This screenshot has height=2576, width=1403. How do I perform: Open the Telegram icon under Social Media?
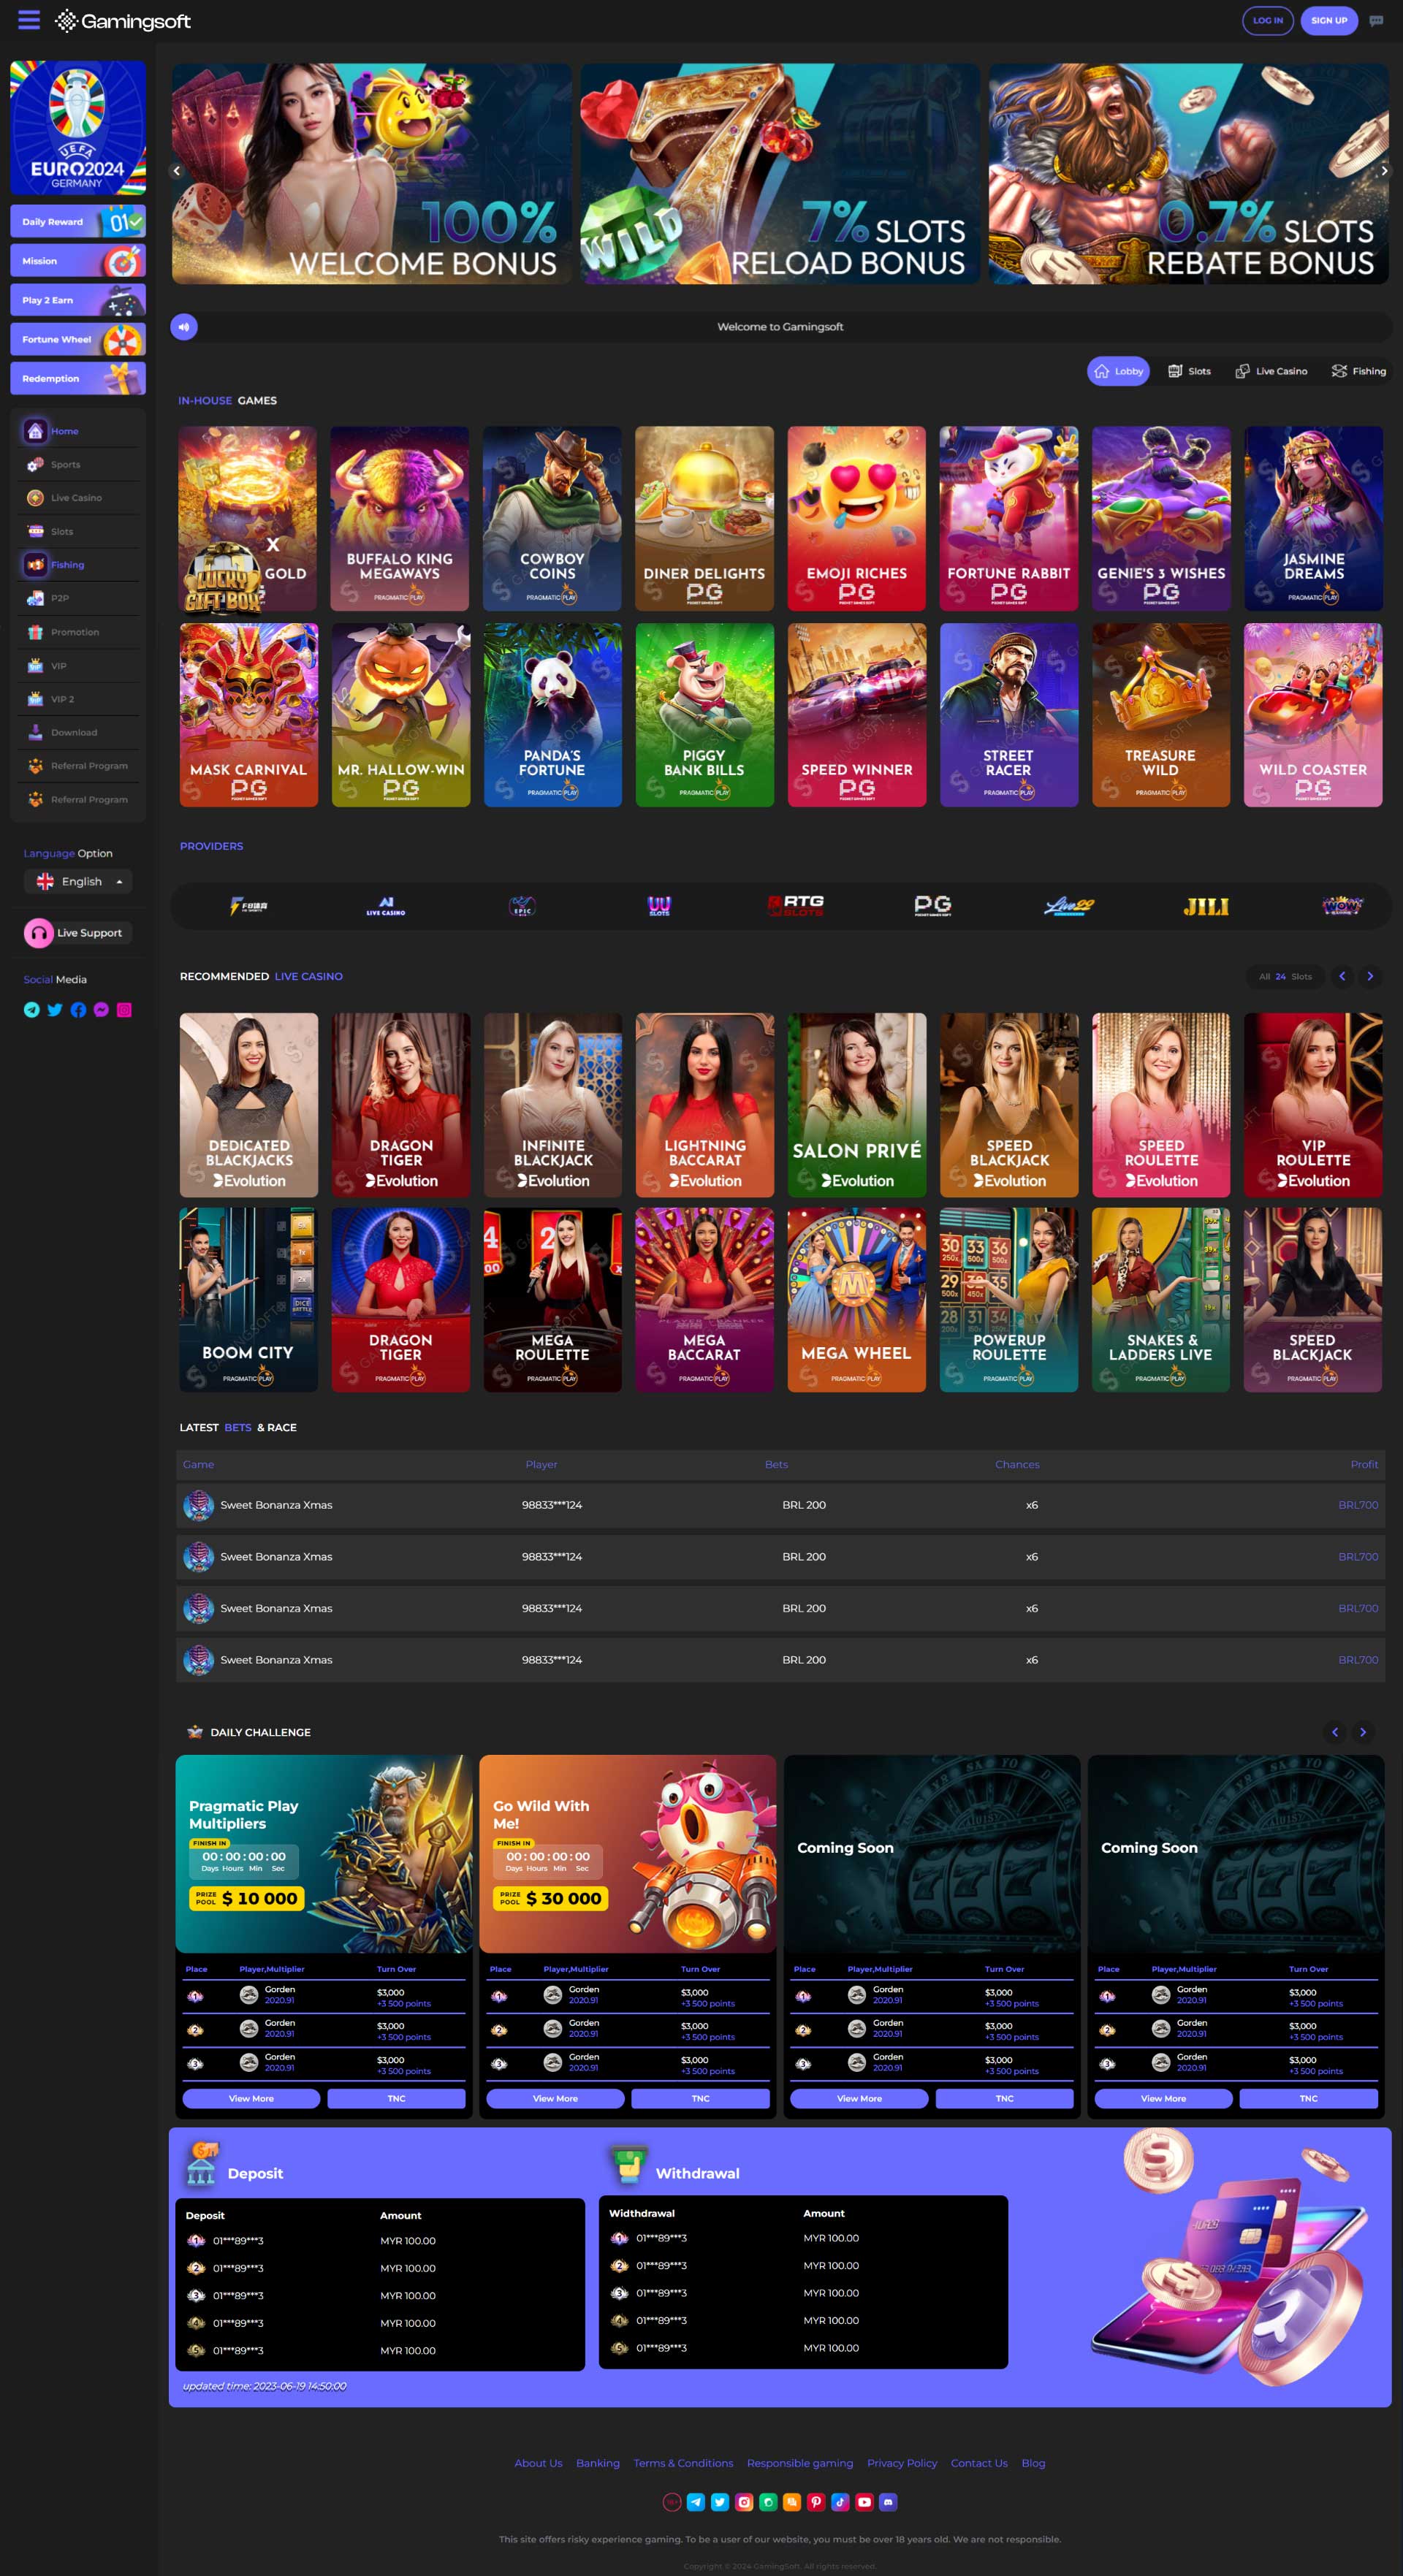click(x=32, y=1010)
